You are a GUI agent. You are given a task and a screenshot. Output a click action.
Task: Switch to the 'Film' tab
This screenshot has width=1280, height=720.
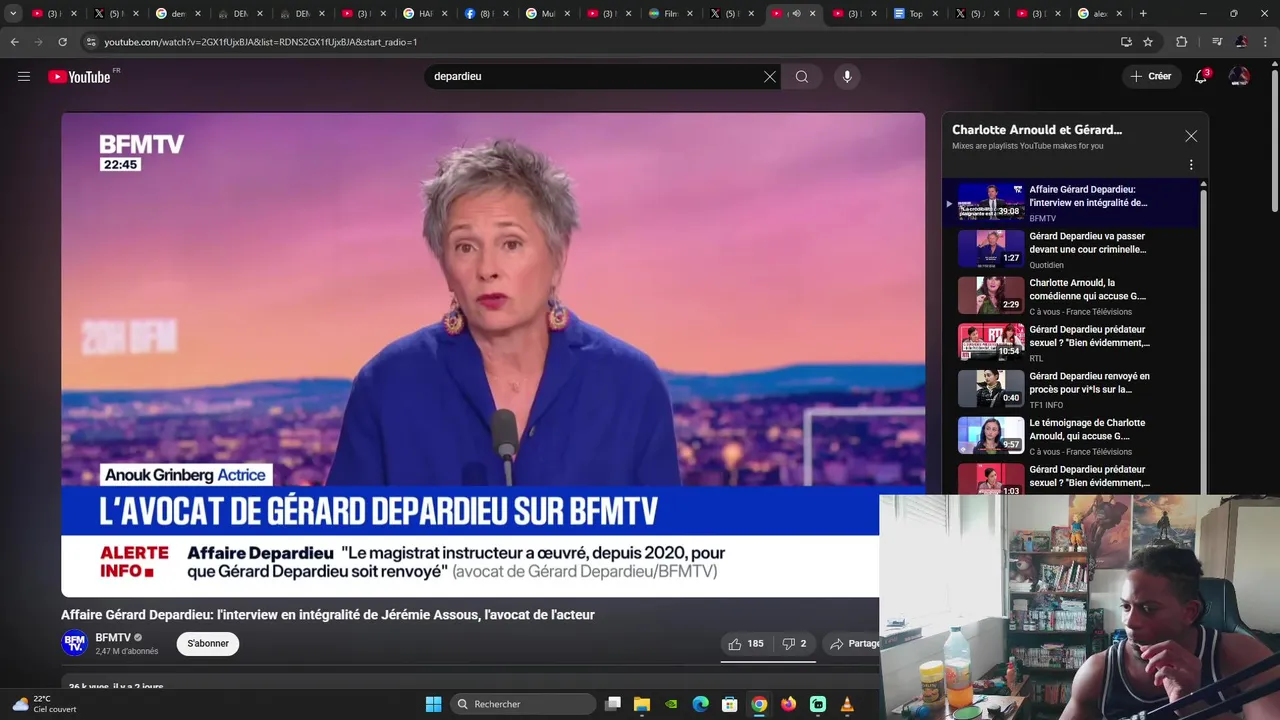[670, 14]
